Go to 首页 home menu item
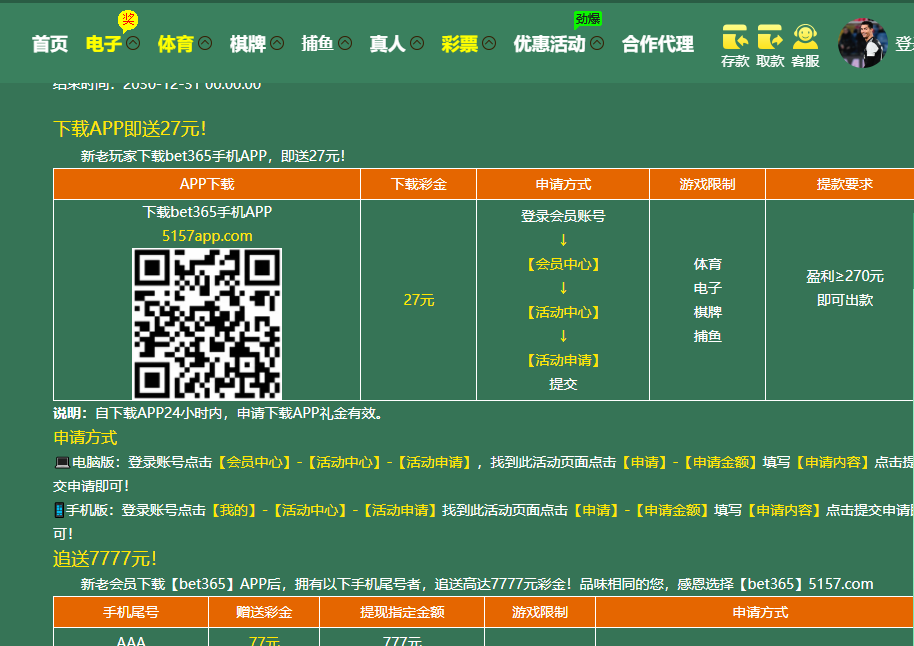 (50, 44)
